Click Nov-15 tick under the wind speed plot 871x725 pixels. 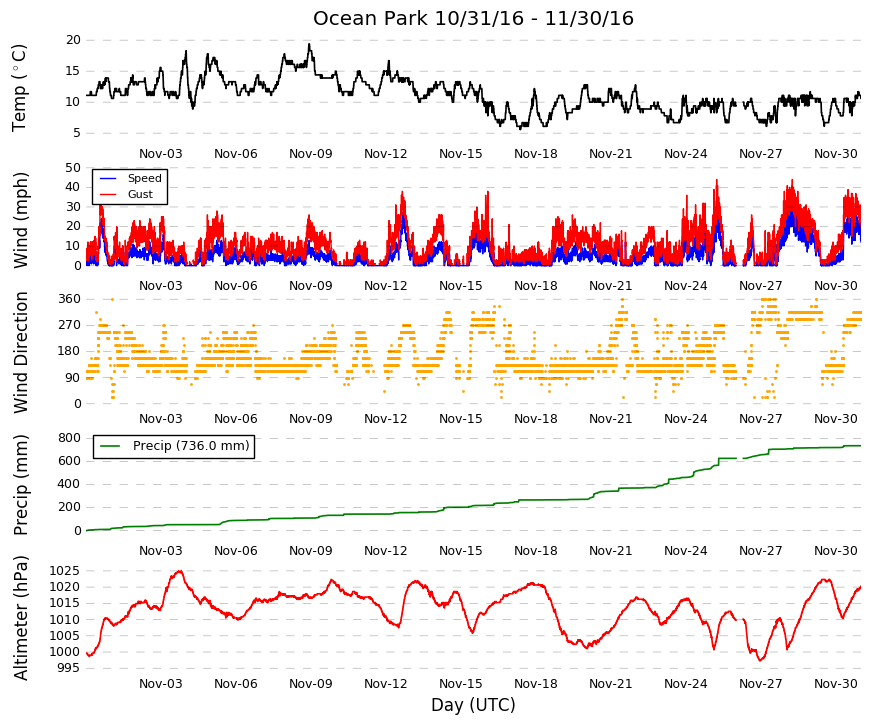[x=460, y=286]
